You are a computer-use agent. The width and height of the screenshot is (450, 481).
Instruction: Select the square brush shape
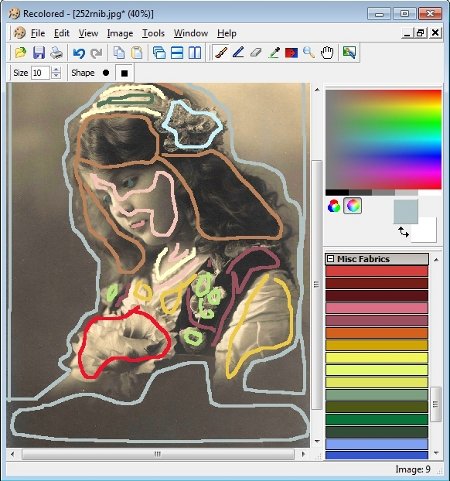[x=124, y=73]
